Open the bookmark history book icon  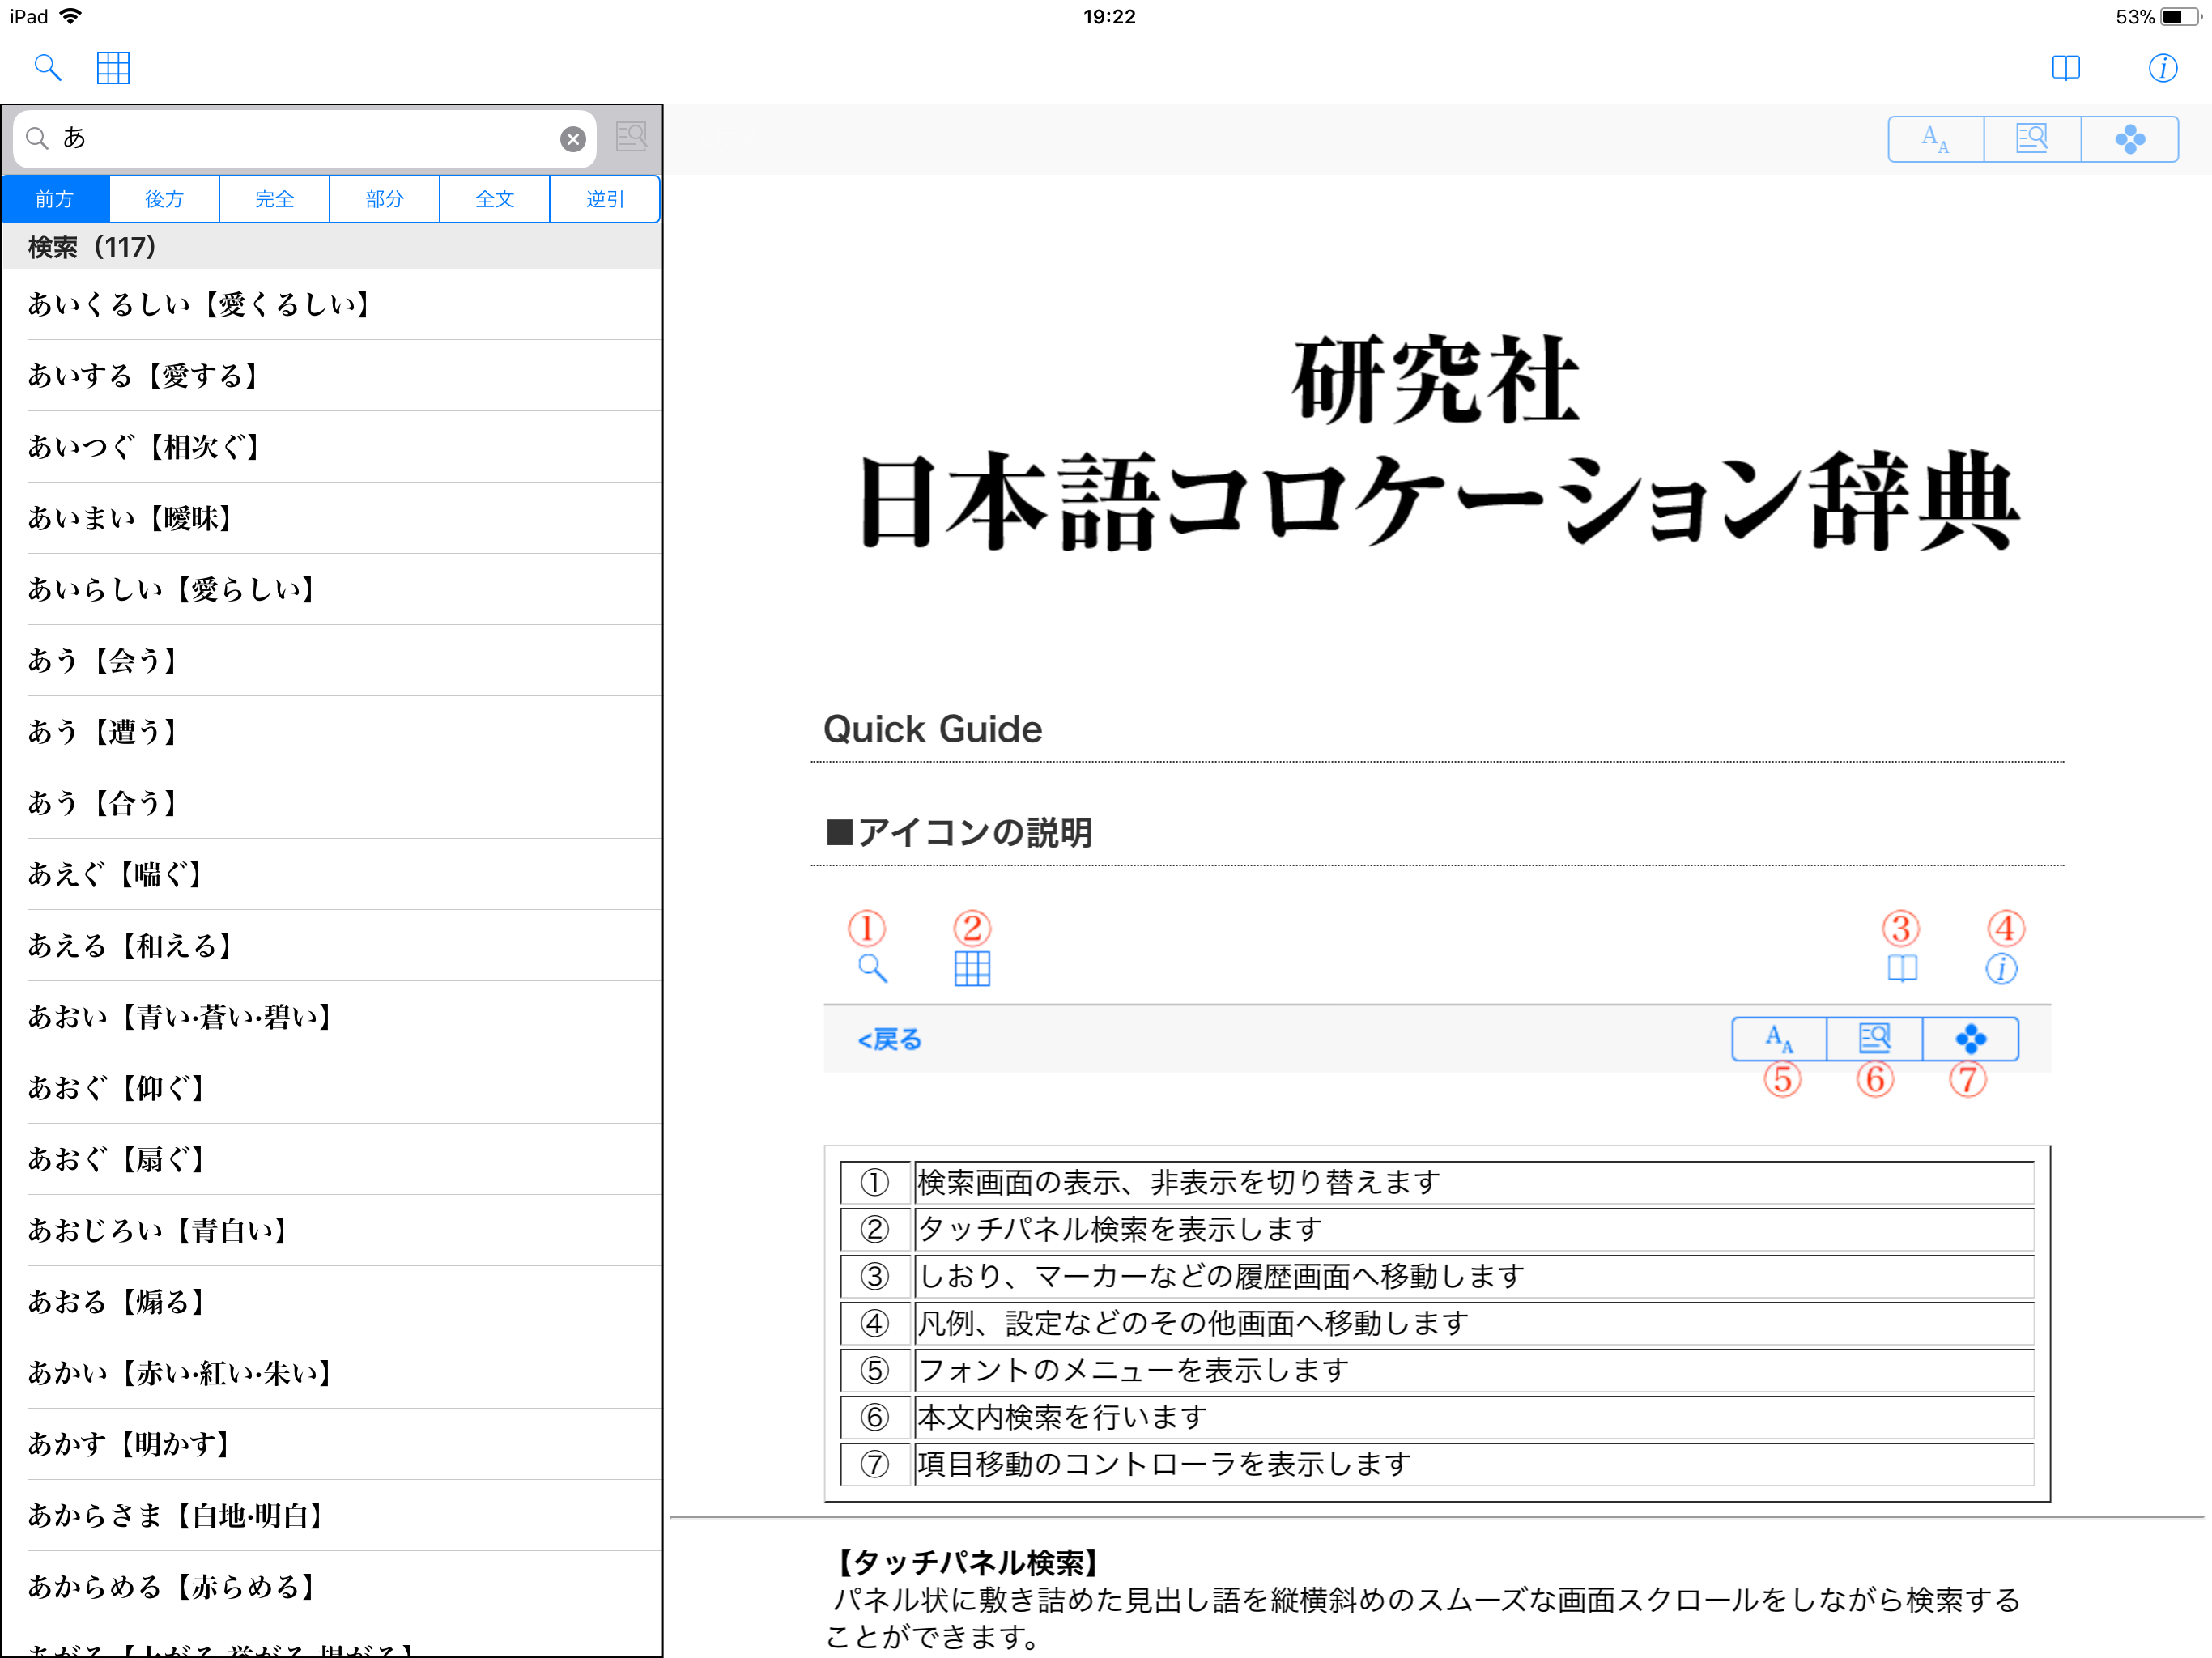pyautogui.click(x=2065, y=68)
